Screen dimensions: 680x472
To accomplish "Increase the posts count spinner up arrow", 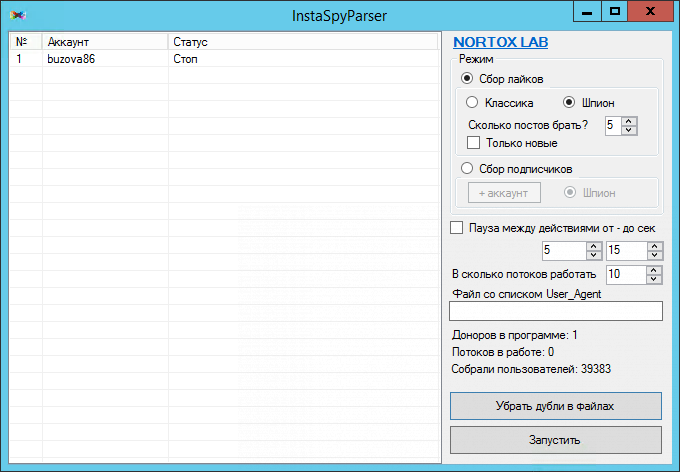I will click(x=629, y=121).
